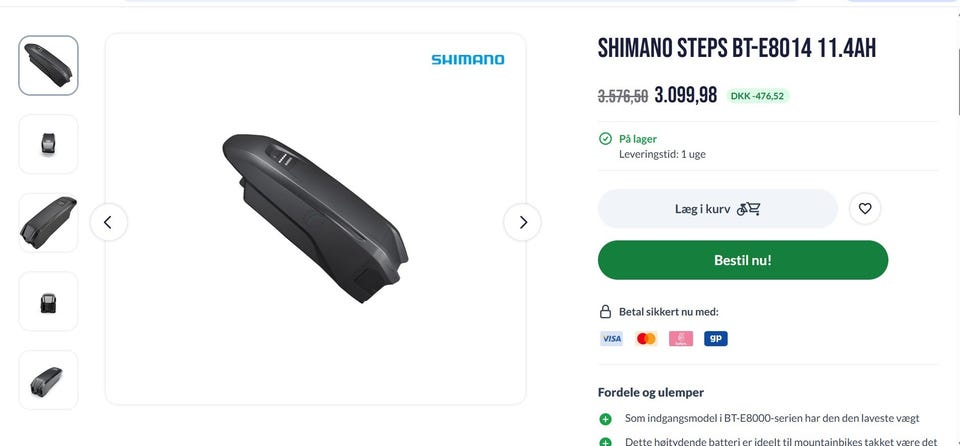Image resolution: width=960 pixels, height=446 pixels.
Task: Click the blue GP payment icon
Action: tap(715, 339)
